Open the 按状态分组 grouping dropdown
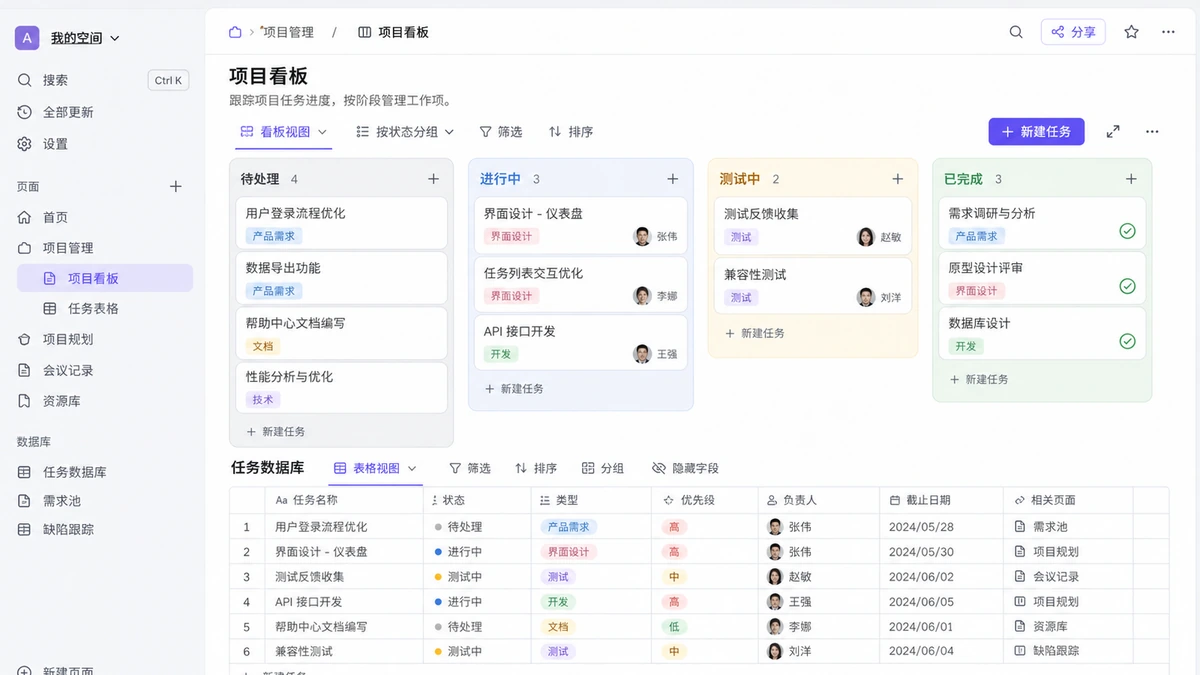 405,132
